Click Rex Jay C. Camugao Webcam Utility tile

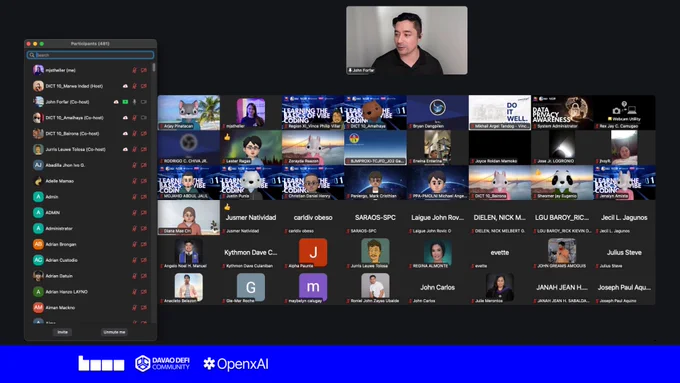pyautogui.click(x=624, y=113)
